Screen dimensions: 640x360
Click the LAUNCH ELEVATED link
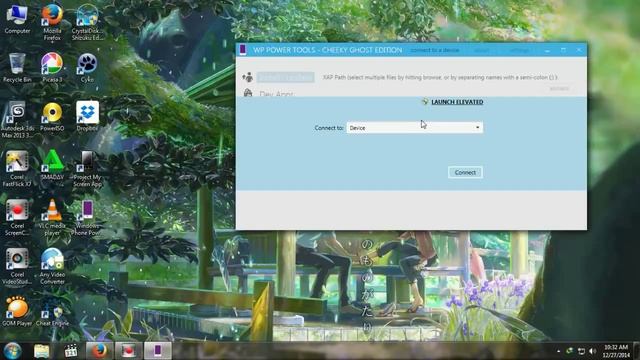click(x=457, y=102)
